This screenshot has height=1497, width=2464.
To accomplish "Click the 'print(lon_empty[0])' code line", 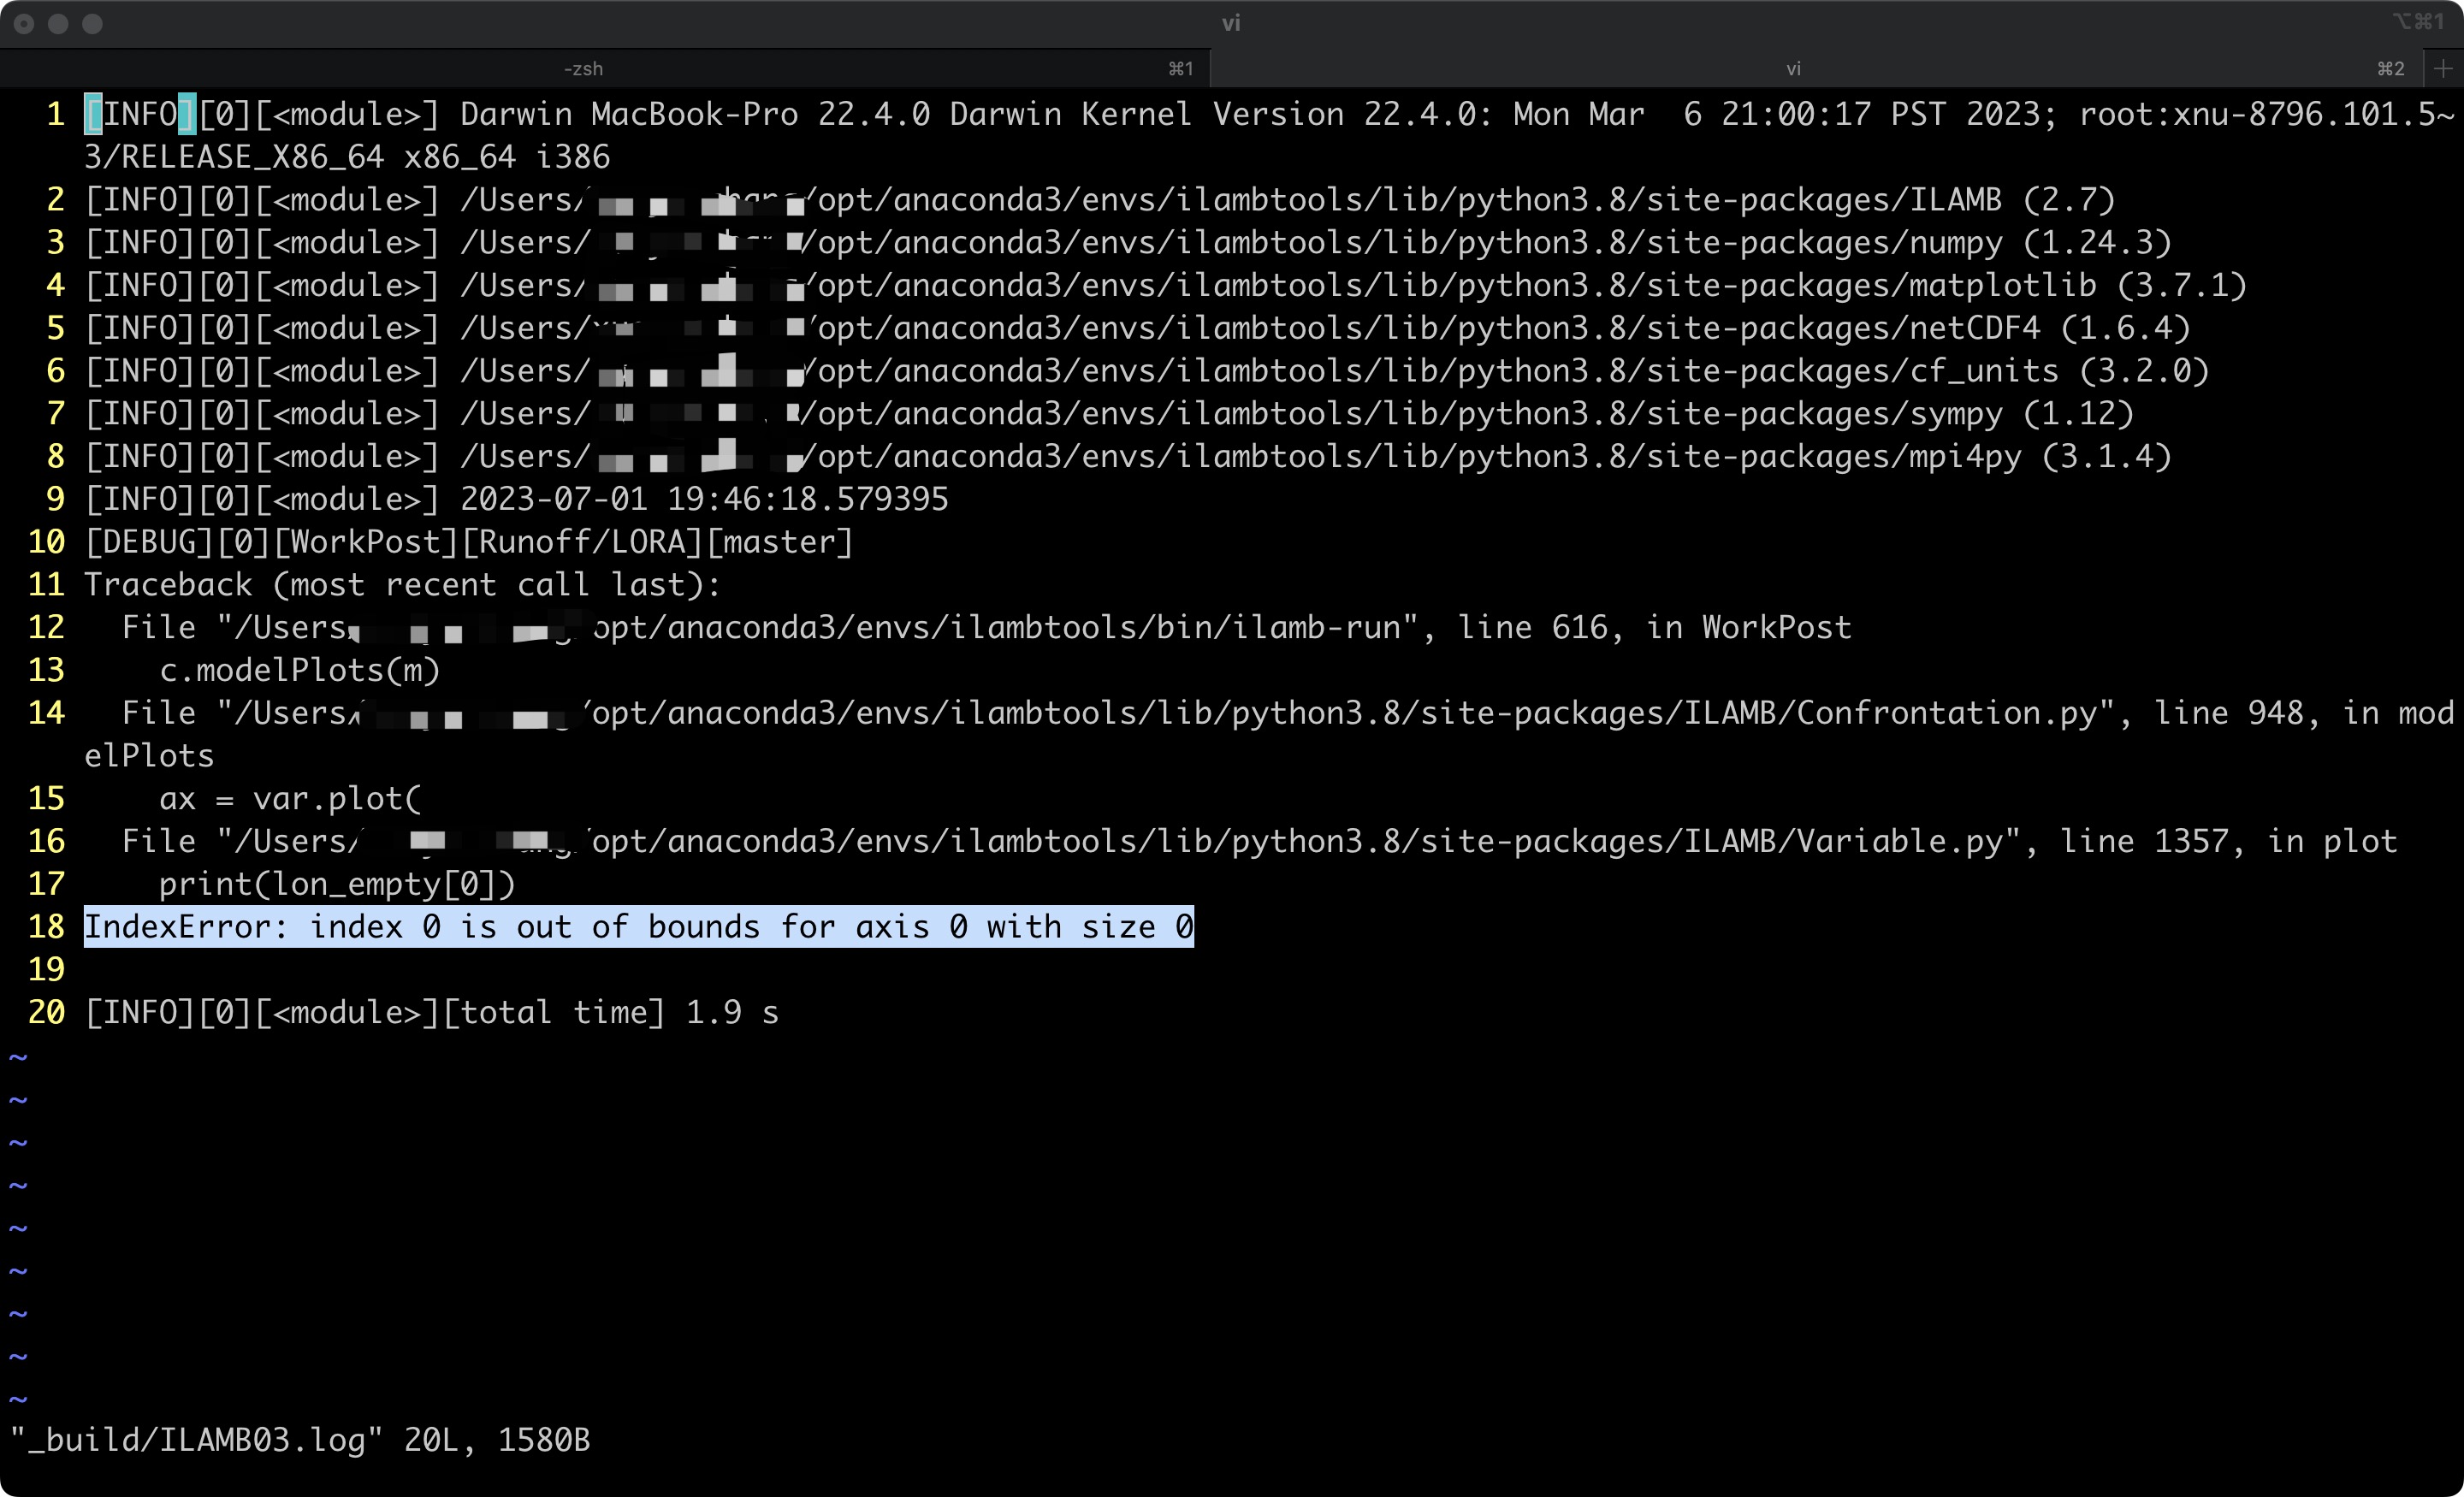I will click(x=337, y=884).
